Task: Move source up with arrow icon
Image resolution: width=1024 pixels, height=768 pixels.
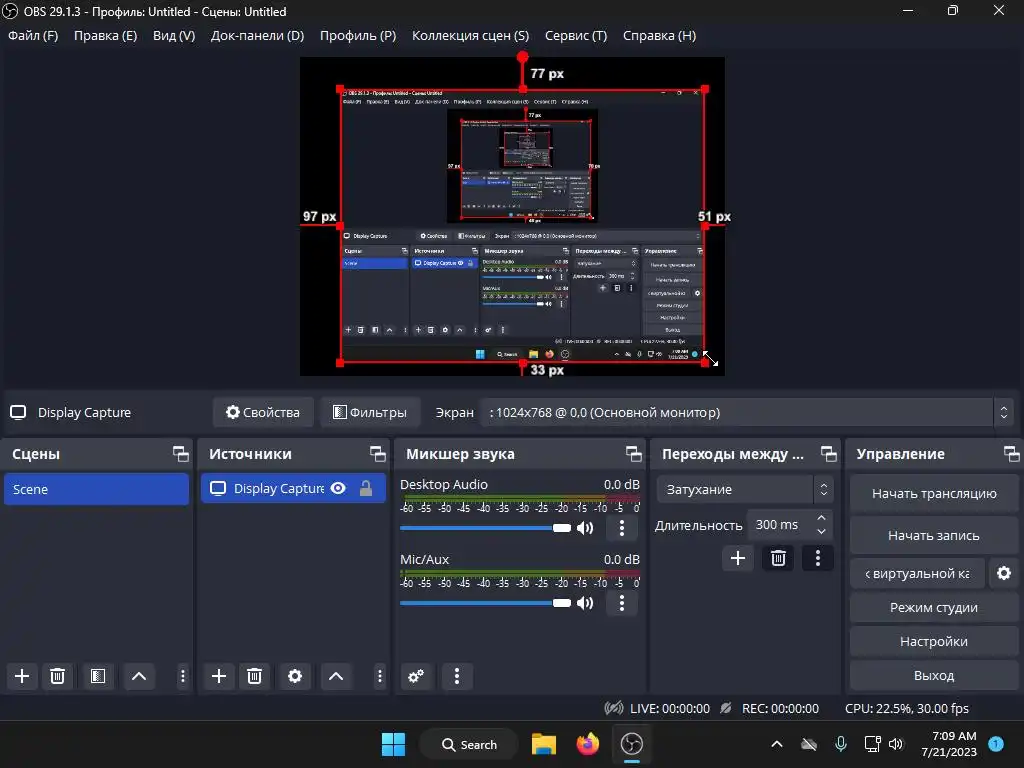Action: click(x=336, y=676)
